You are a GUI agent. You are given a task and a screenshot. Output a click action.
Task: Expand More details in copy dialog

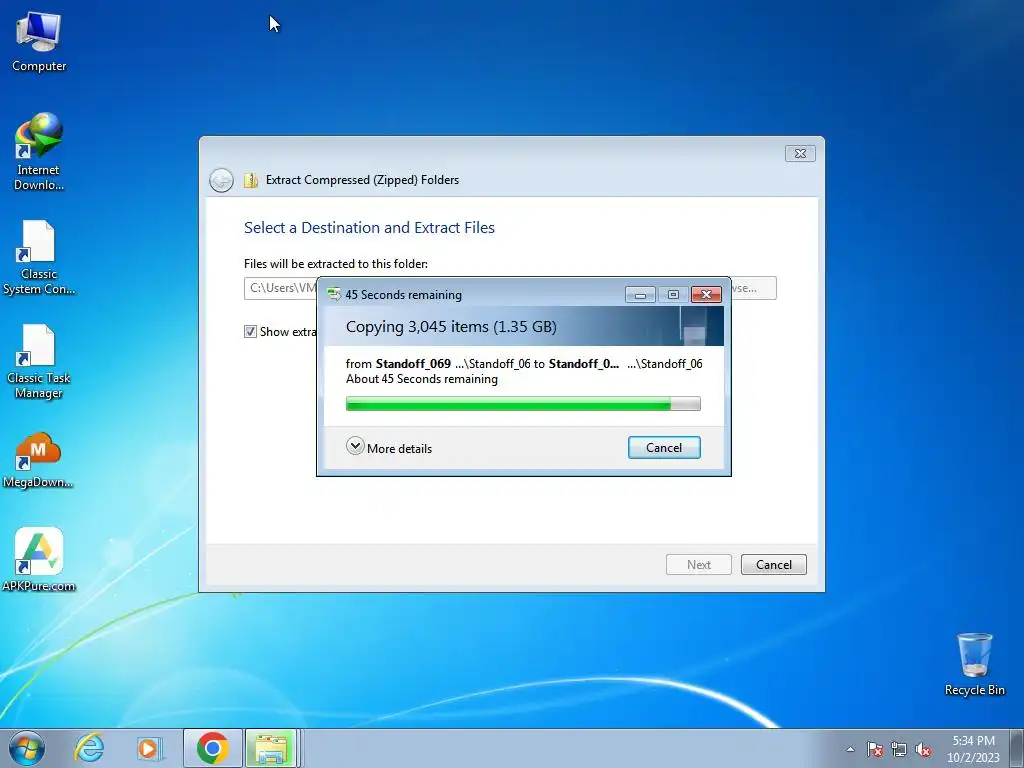[x=389, y=448]
